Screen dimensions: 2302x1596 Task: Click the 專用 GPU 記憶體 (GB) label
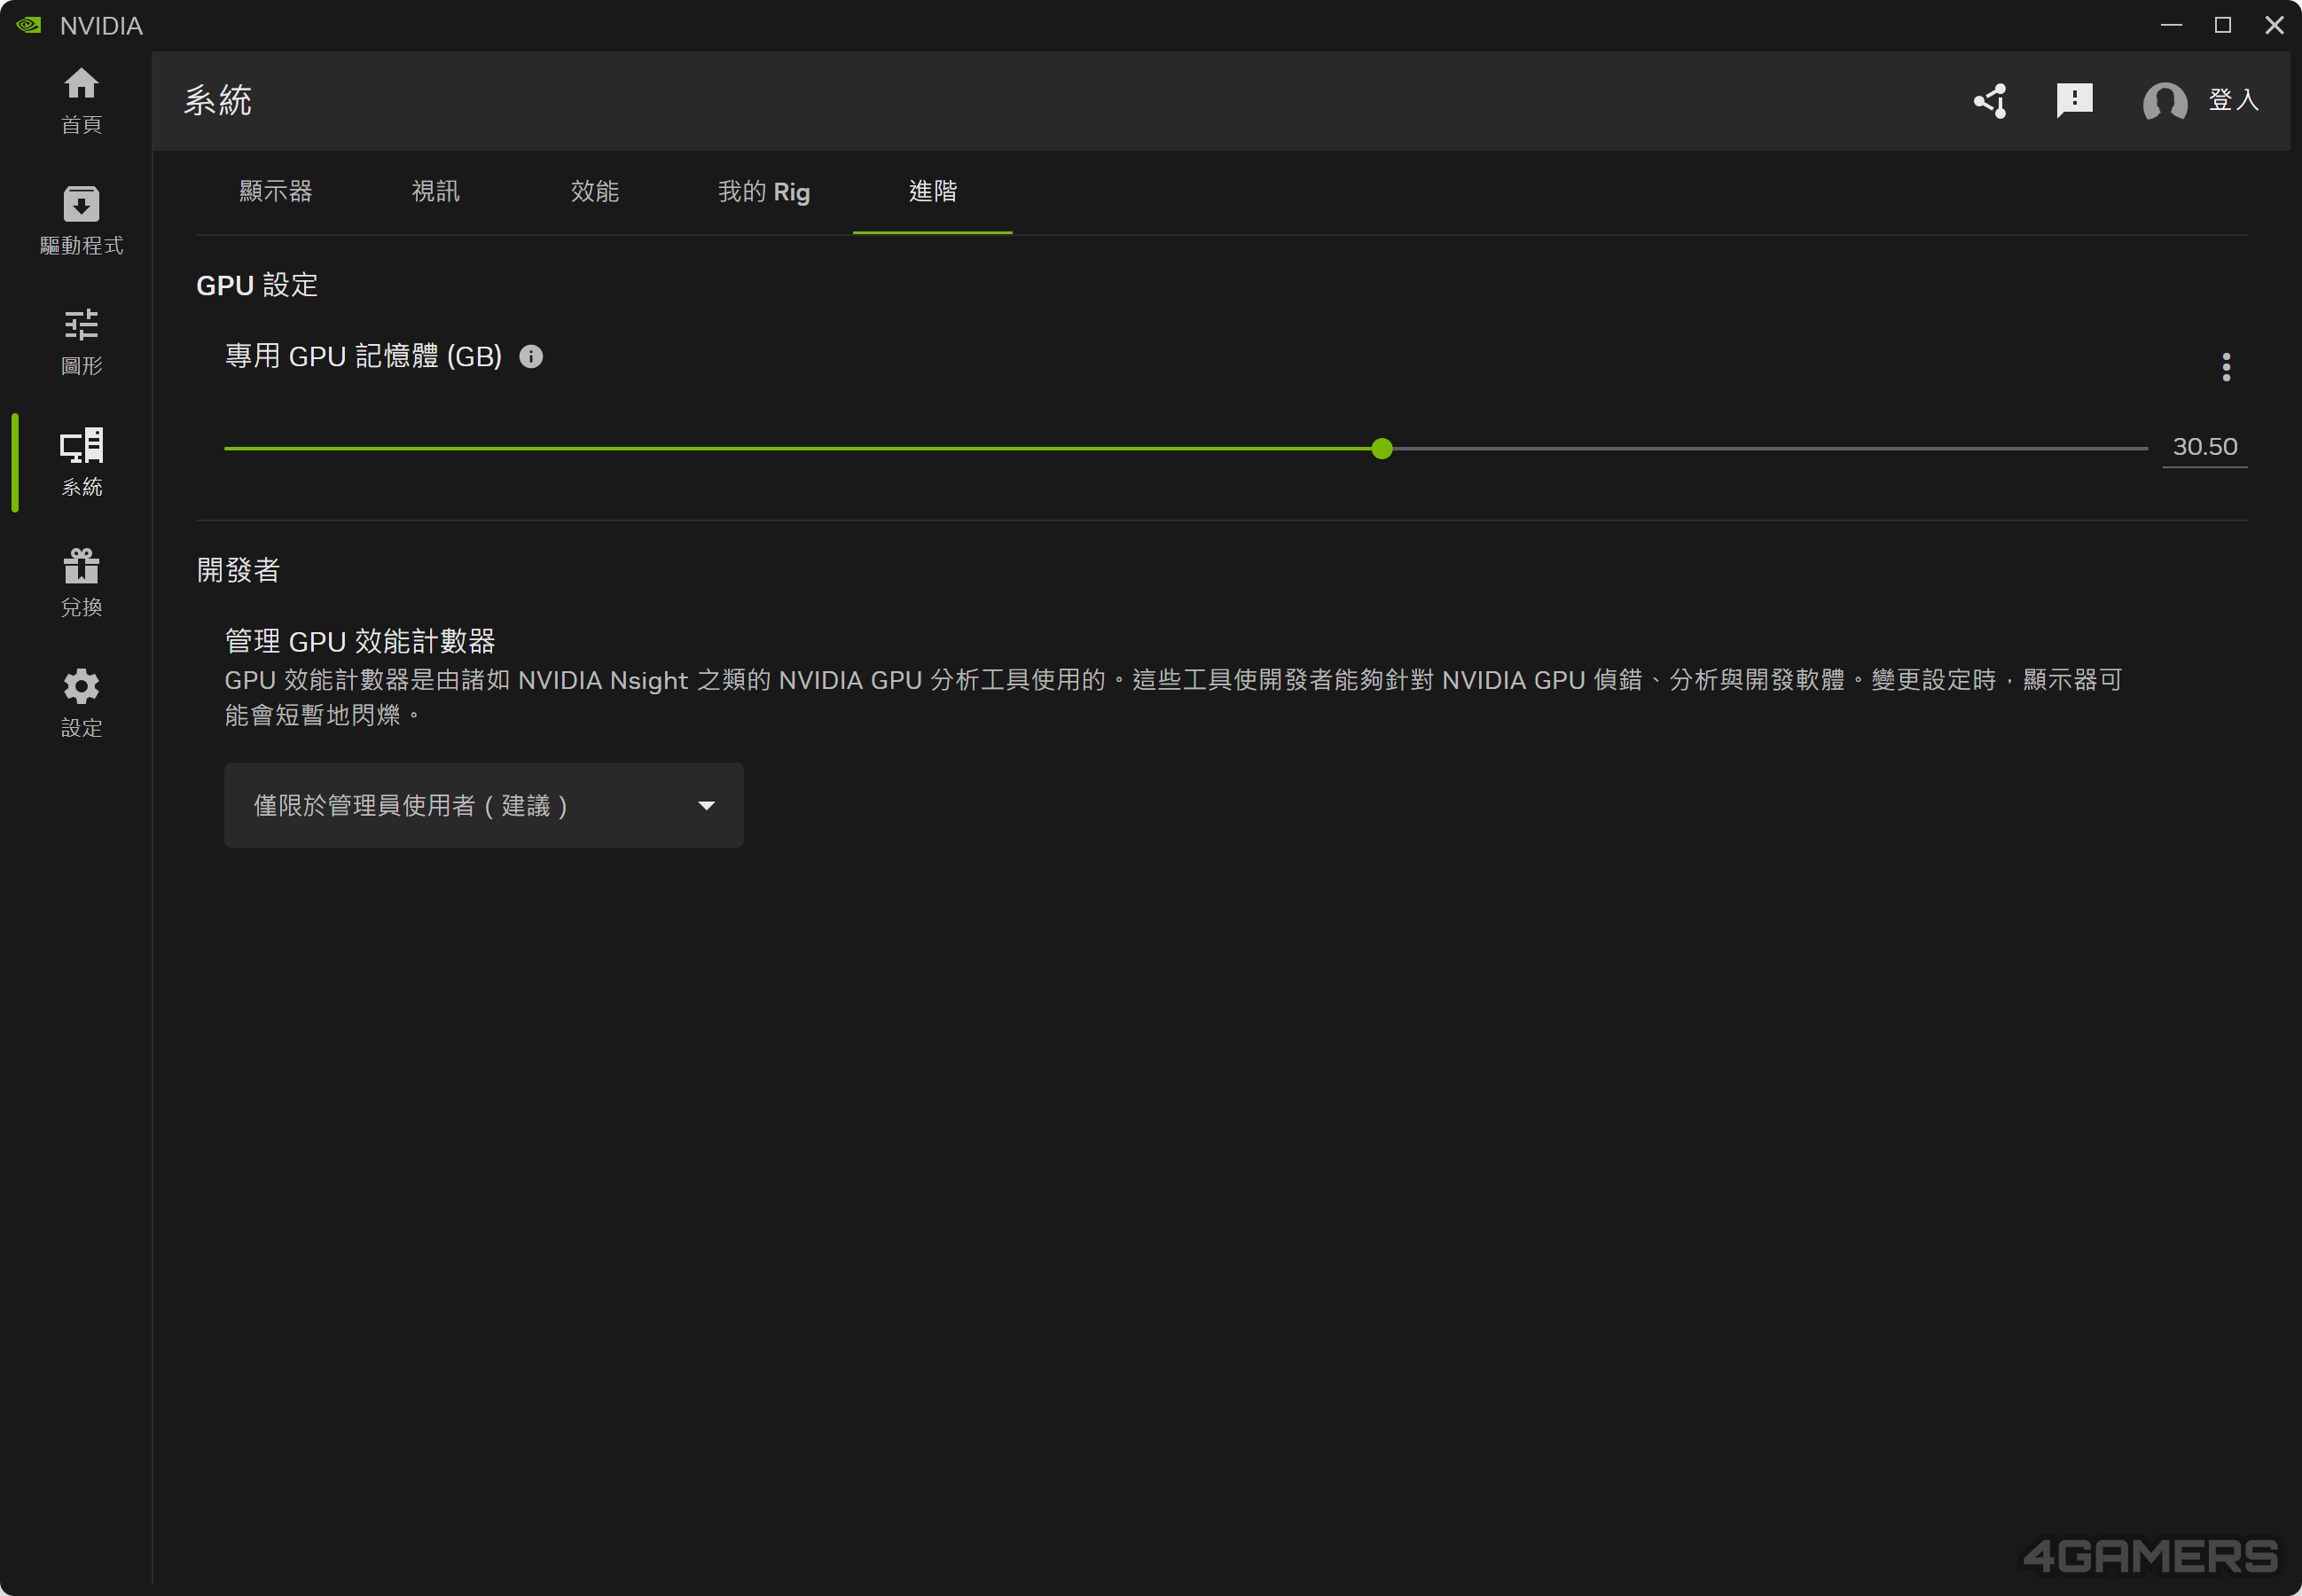tap(364, 357)
